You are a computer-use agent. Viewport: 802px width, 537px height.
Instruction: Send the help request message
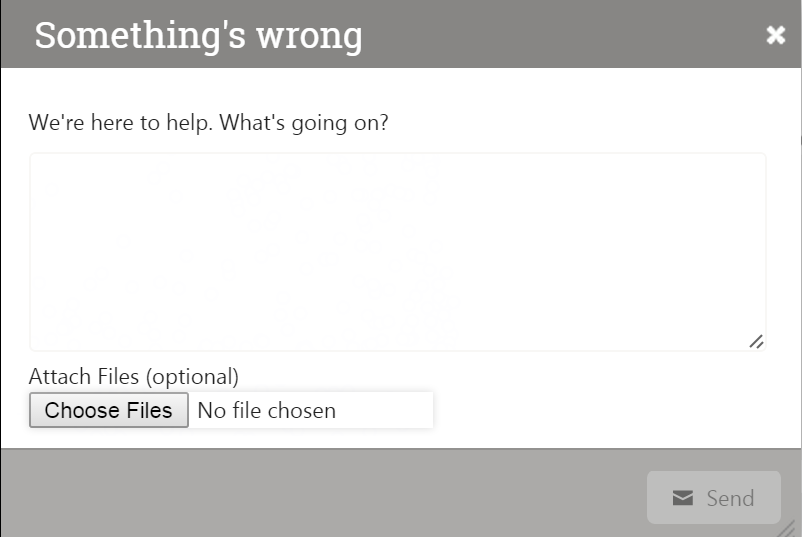pos(714,498)
